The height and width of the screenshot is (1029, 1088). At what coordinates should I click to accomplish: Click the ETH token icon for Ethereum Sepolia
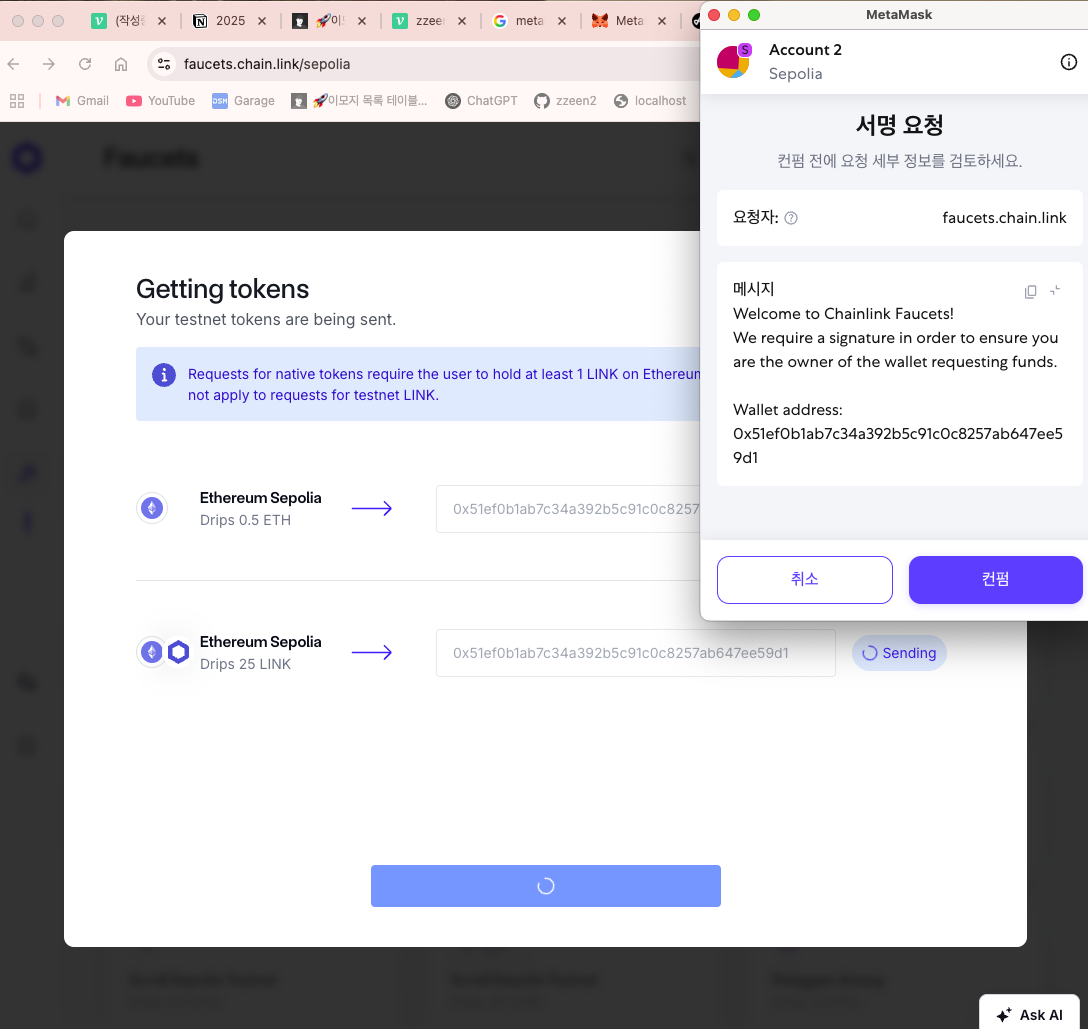pos(151,508)
